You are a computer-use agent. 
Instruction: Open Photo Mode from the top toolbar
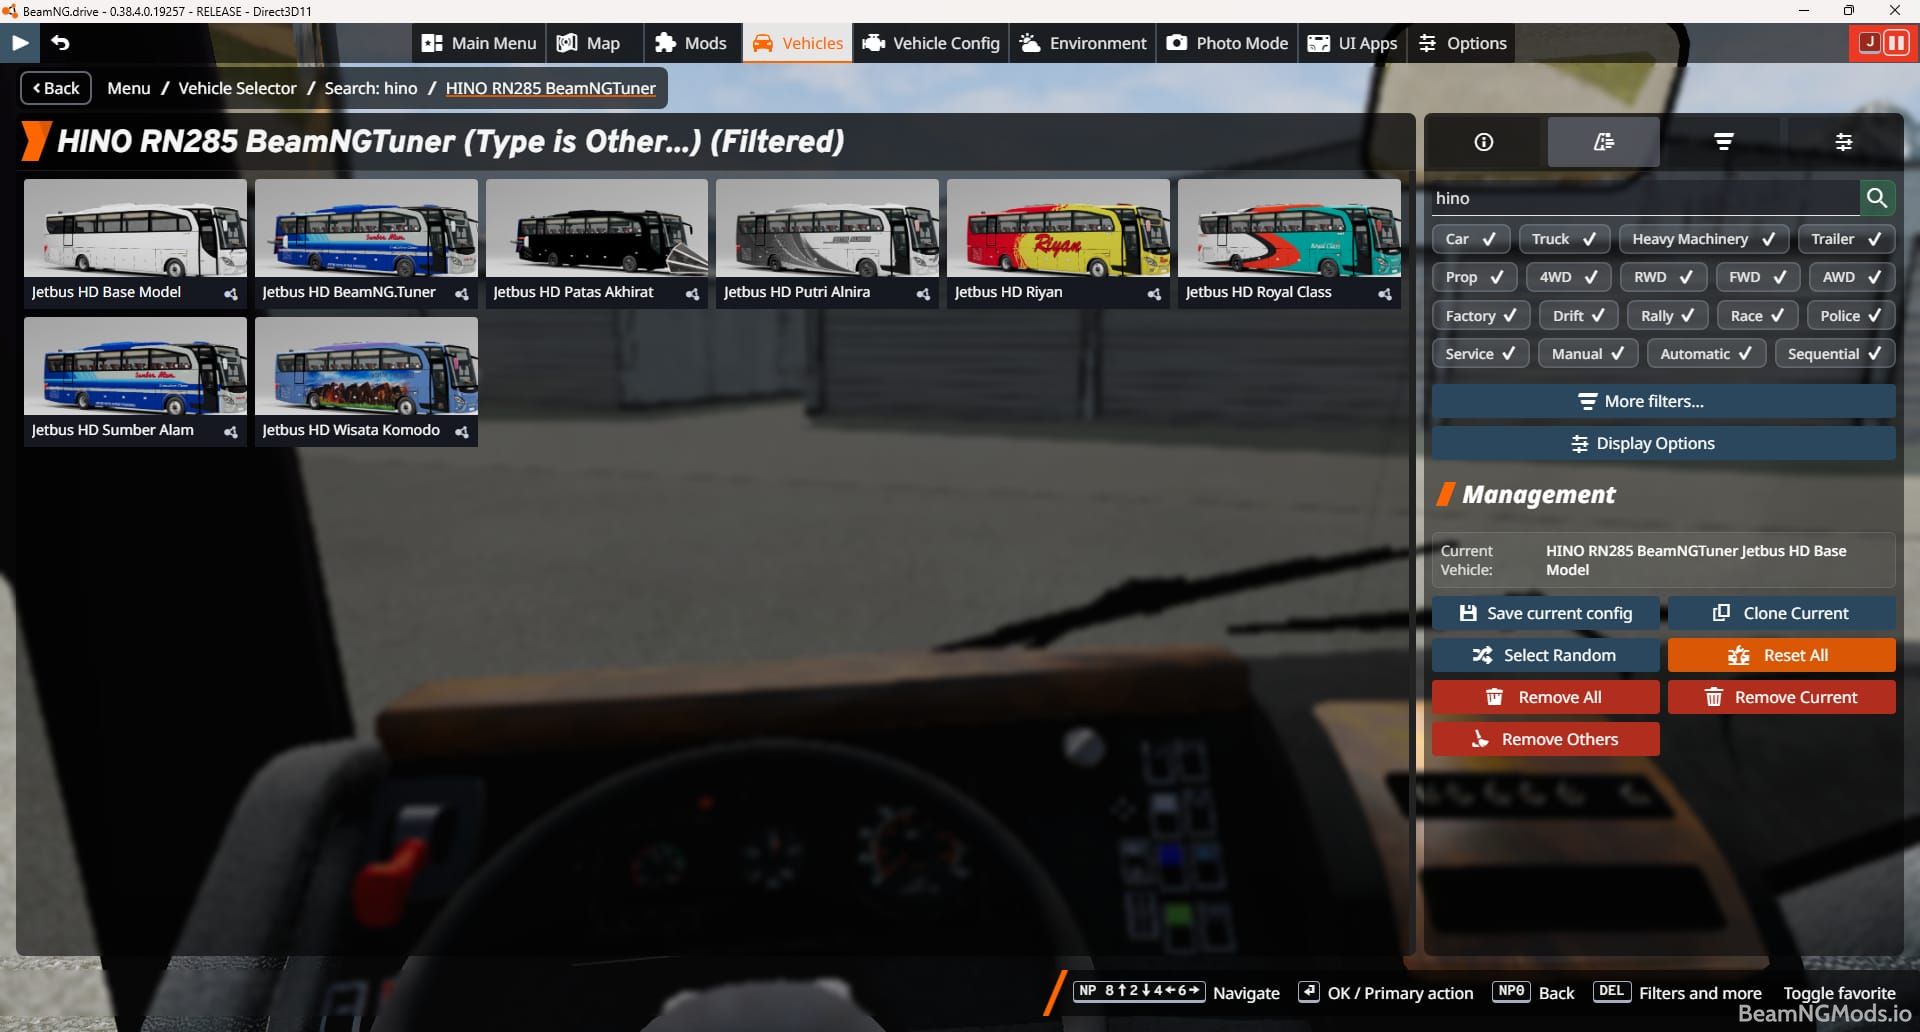pos(1225,43)
